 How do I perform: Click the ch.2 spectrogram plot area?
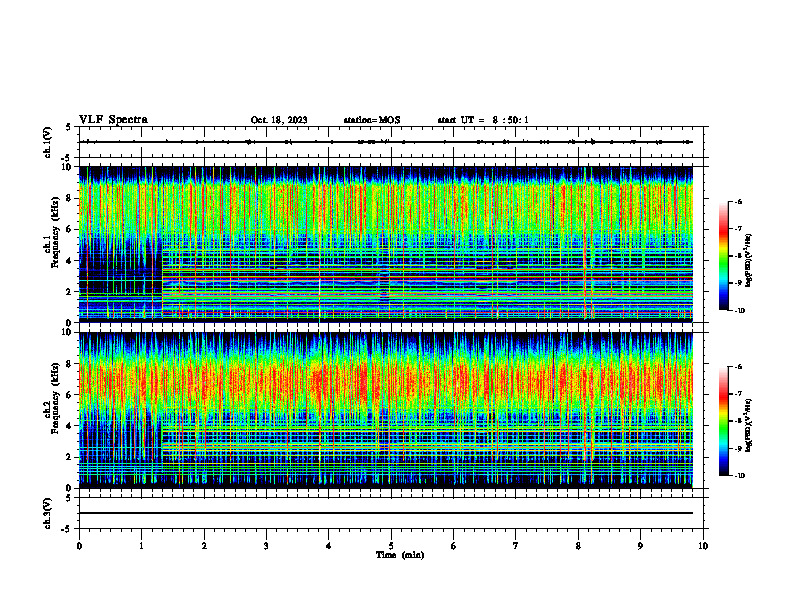coord(385,410)
